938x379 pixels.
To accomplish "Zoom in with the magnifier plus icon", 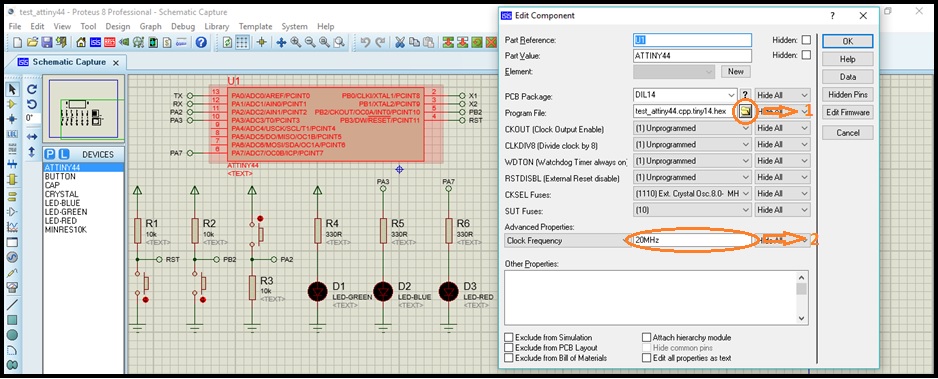I will coord(296,42).
